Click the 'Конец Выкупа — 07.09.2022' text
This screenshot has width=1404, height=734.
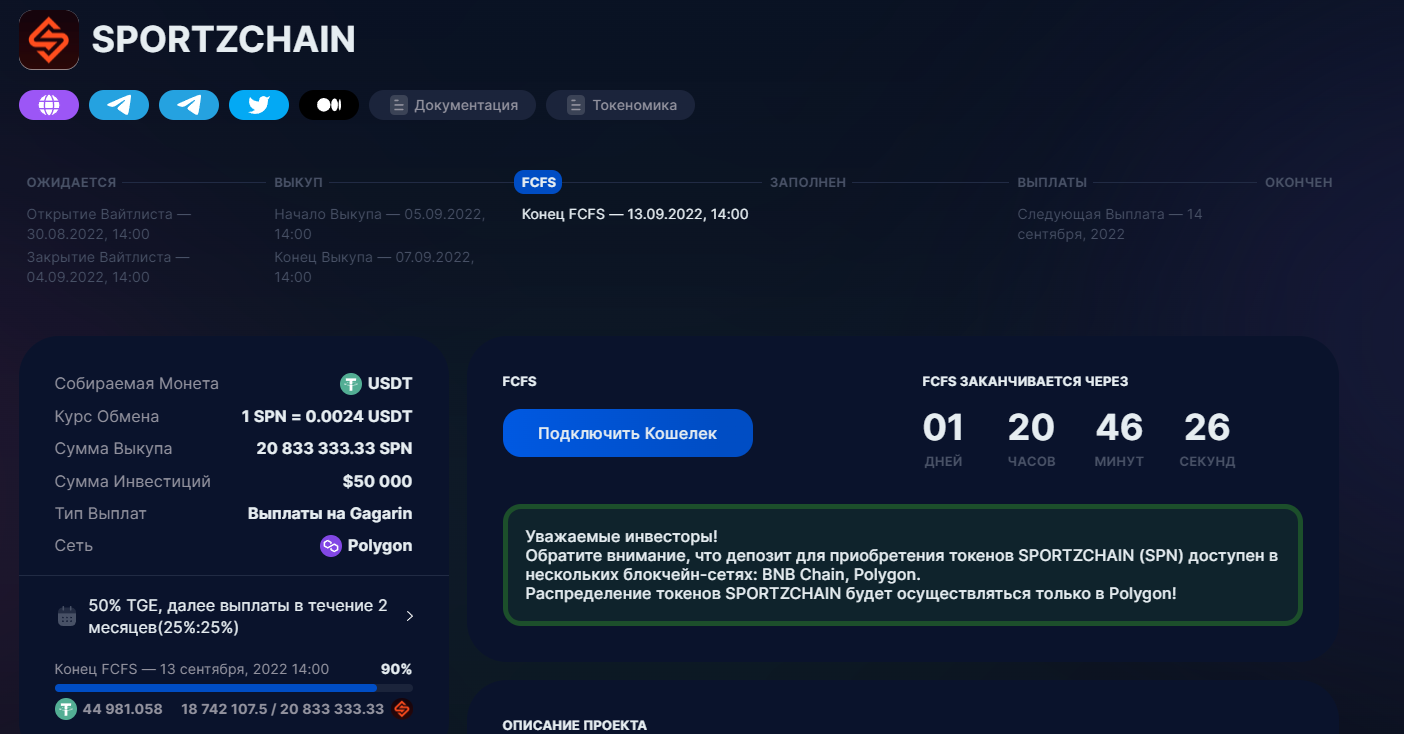(374, 267)
